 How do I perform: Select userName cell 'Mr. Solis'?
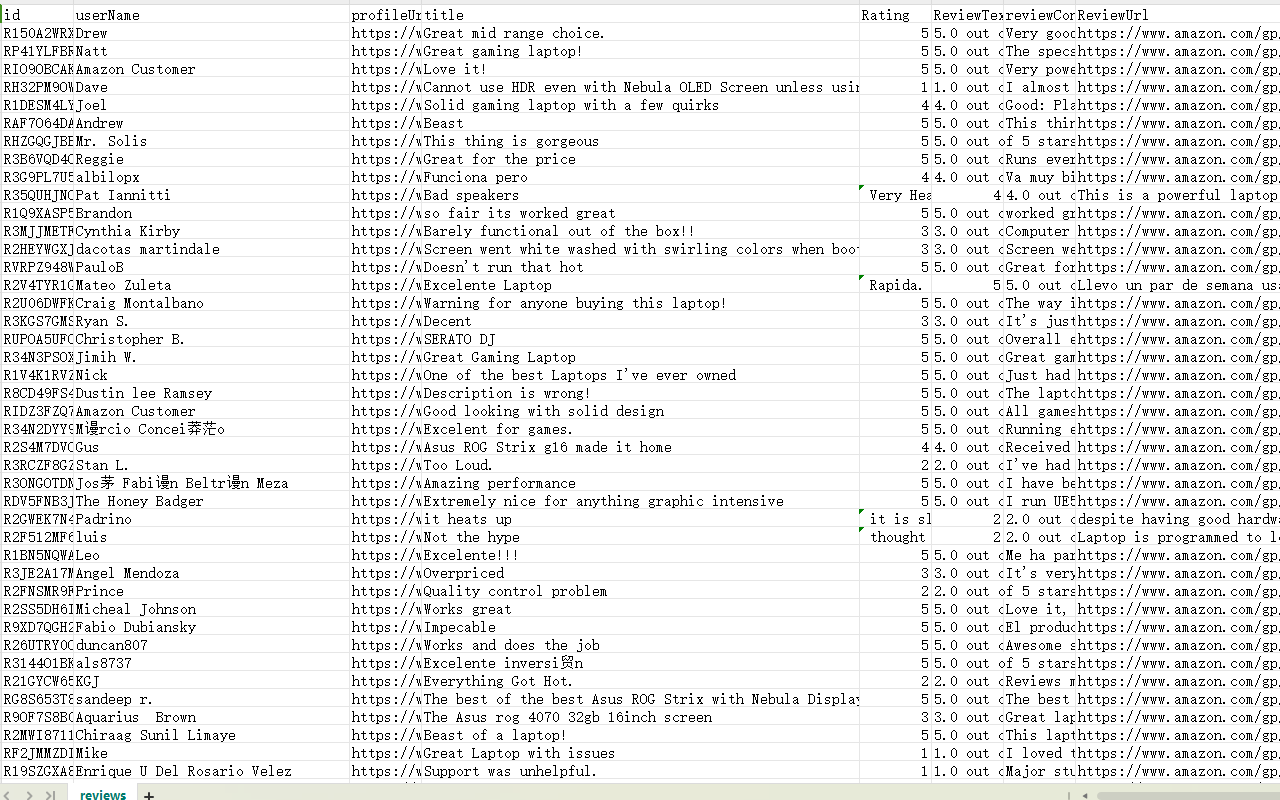(x=212, y=141)
